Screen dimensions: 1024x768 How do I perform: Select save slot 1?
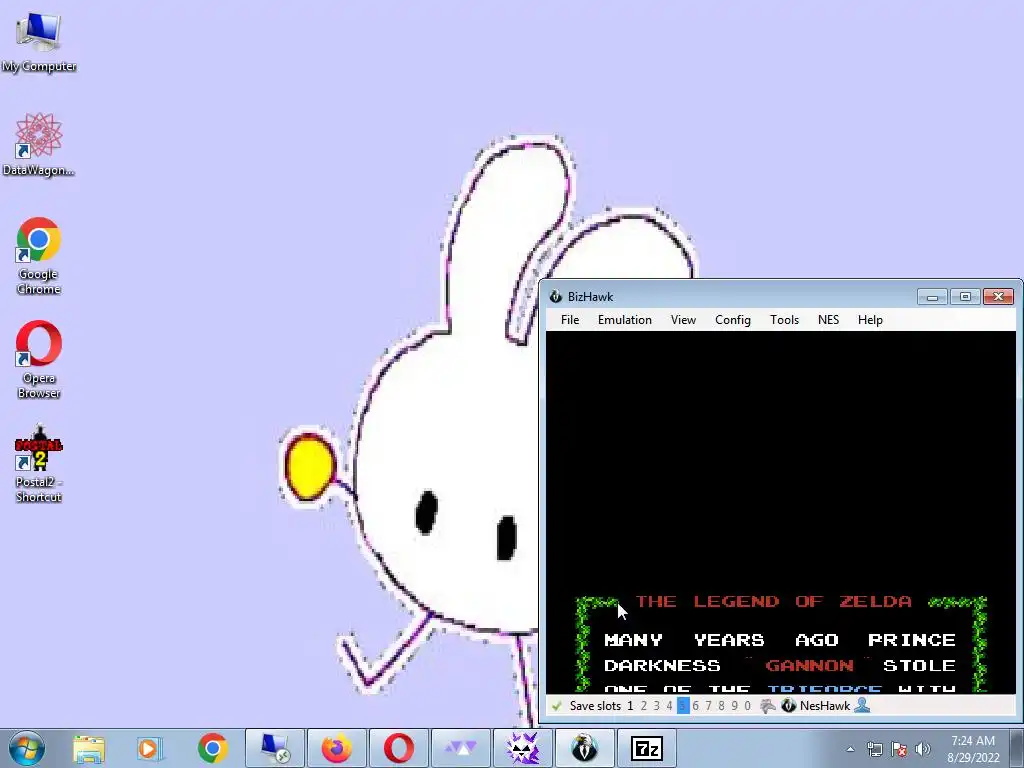pos(630,706)
